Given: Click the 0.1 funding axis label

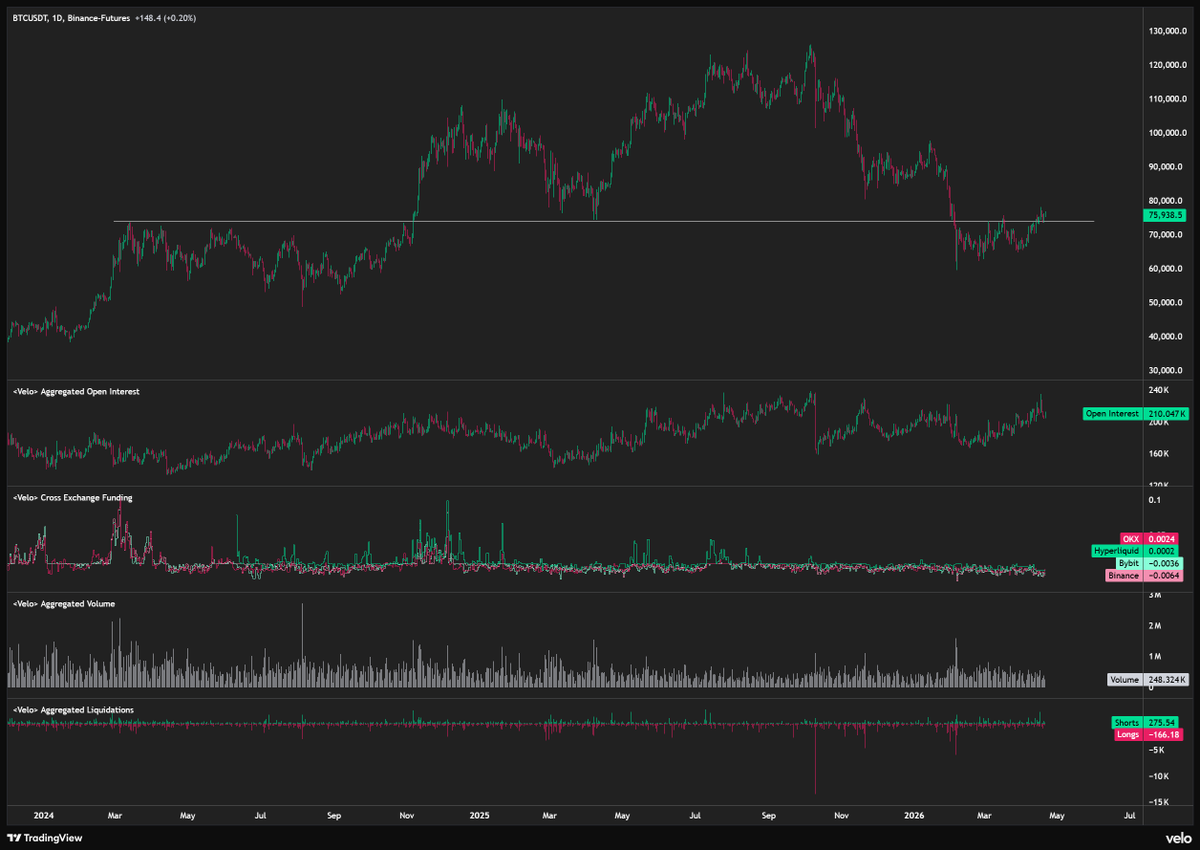Looking at the screenshot, I should pos(1154,500).
